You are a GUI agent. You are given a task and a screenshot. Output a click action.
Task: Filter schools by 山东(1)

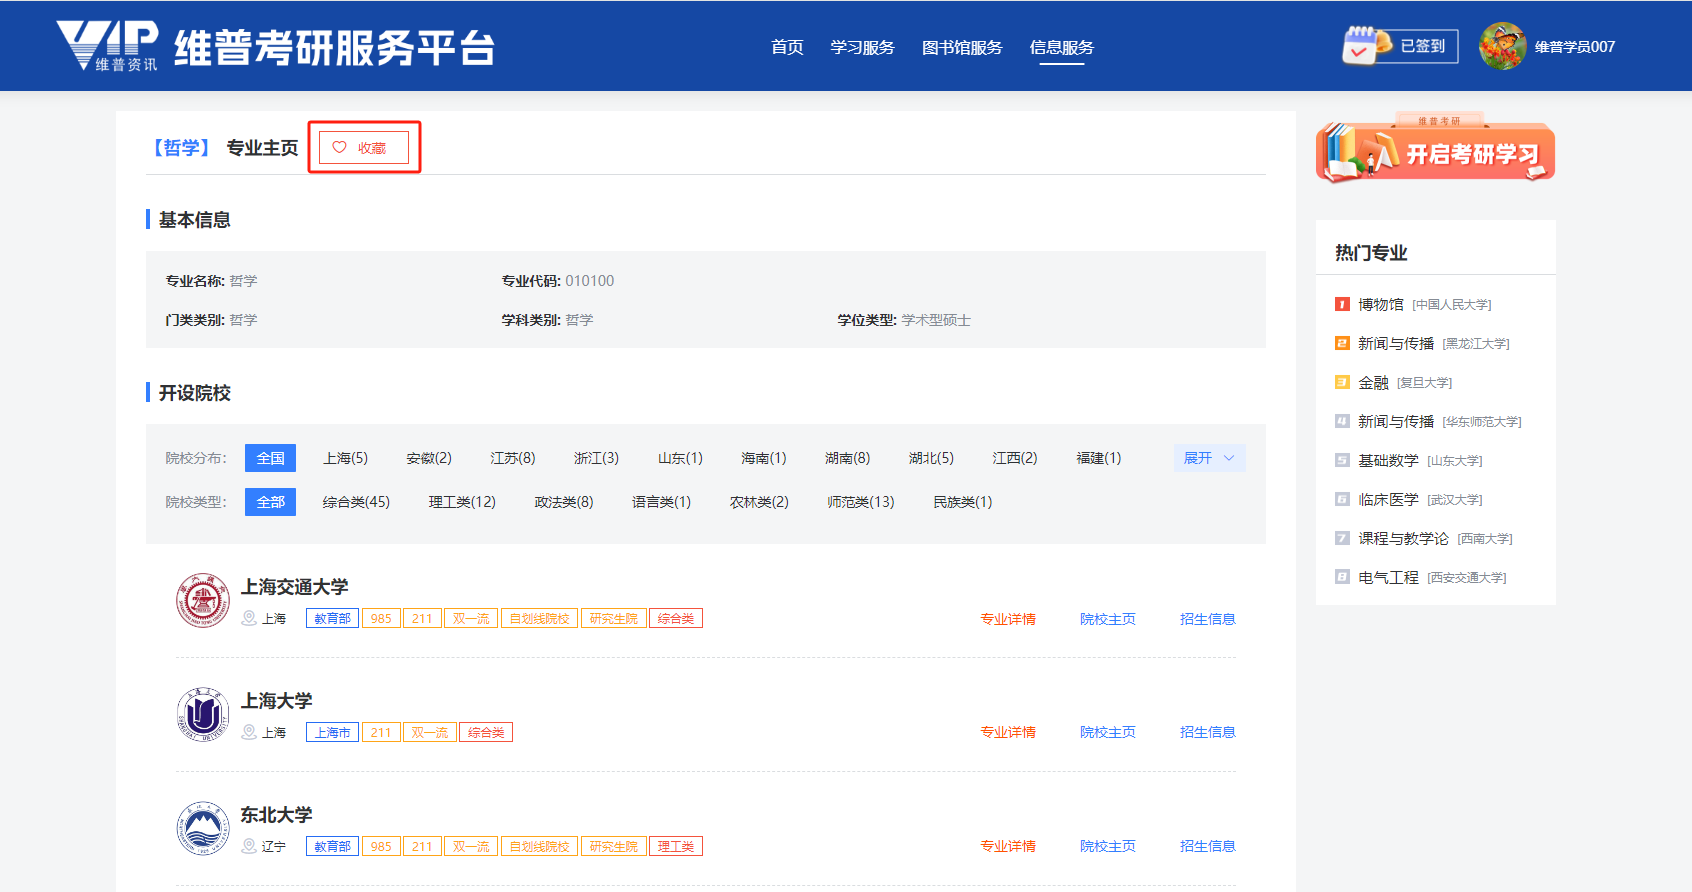(680, 458)
